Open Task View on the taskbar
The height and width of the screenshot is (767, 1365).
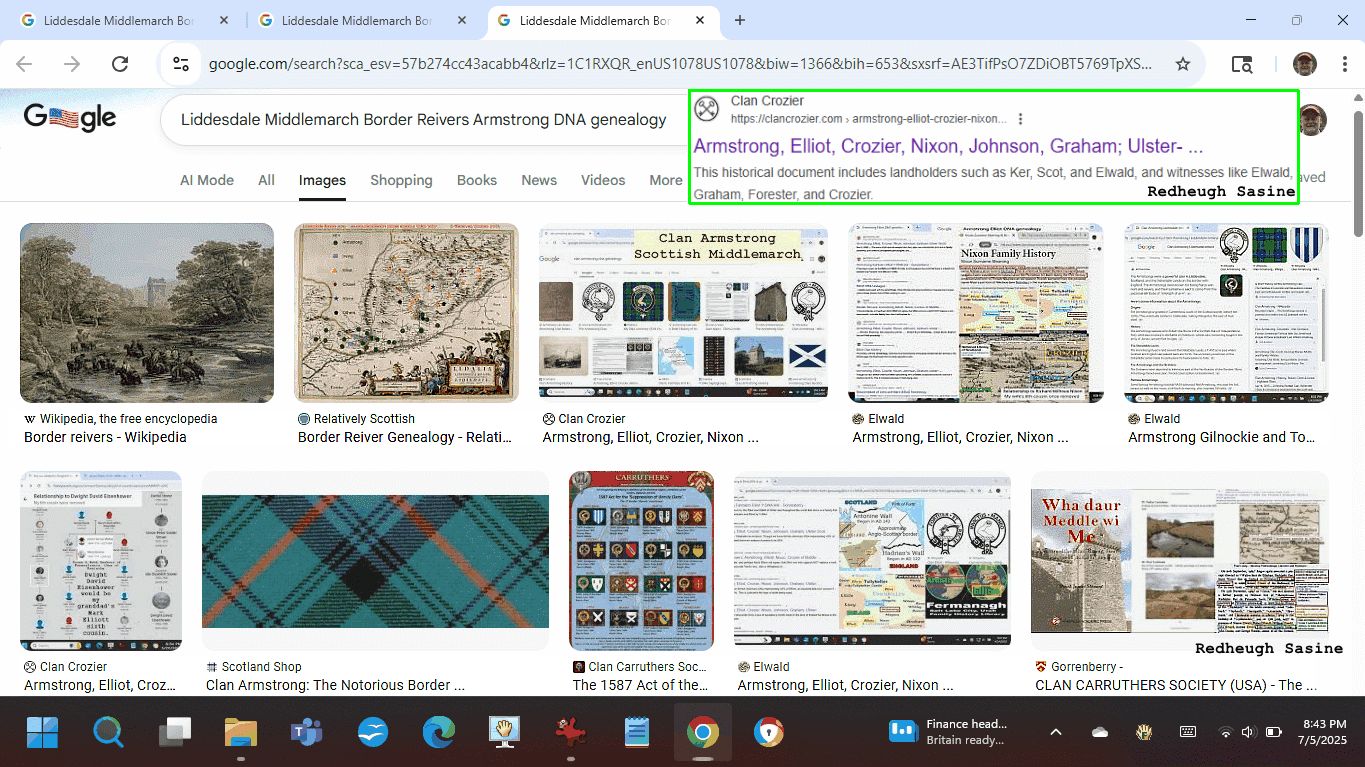coord(175,733)
